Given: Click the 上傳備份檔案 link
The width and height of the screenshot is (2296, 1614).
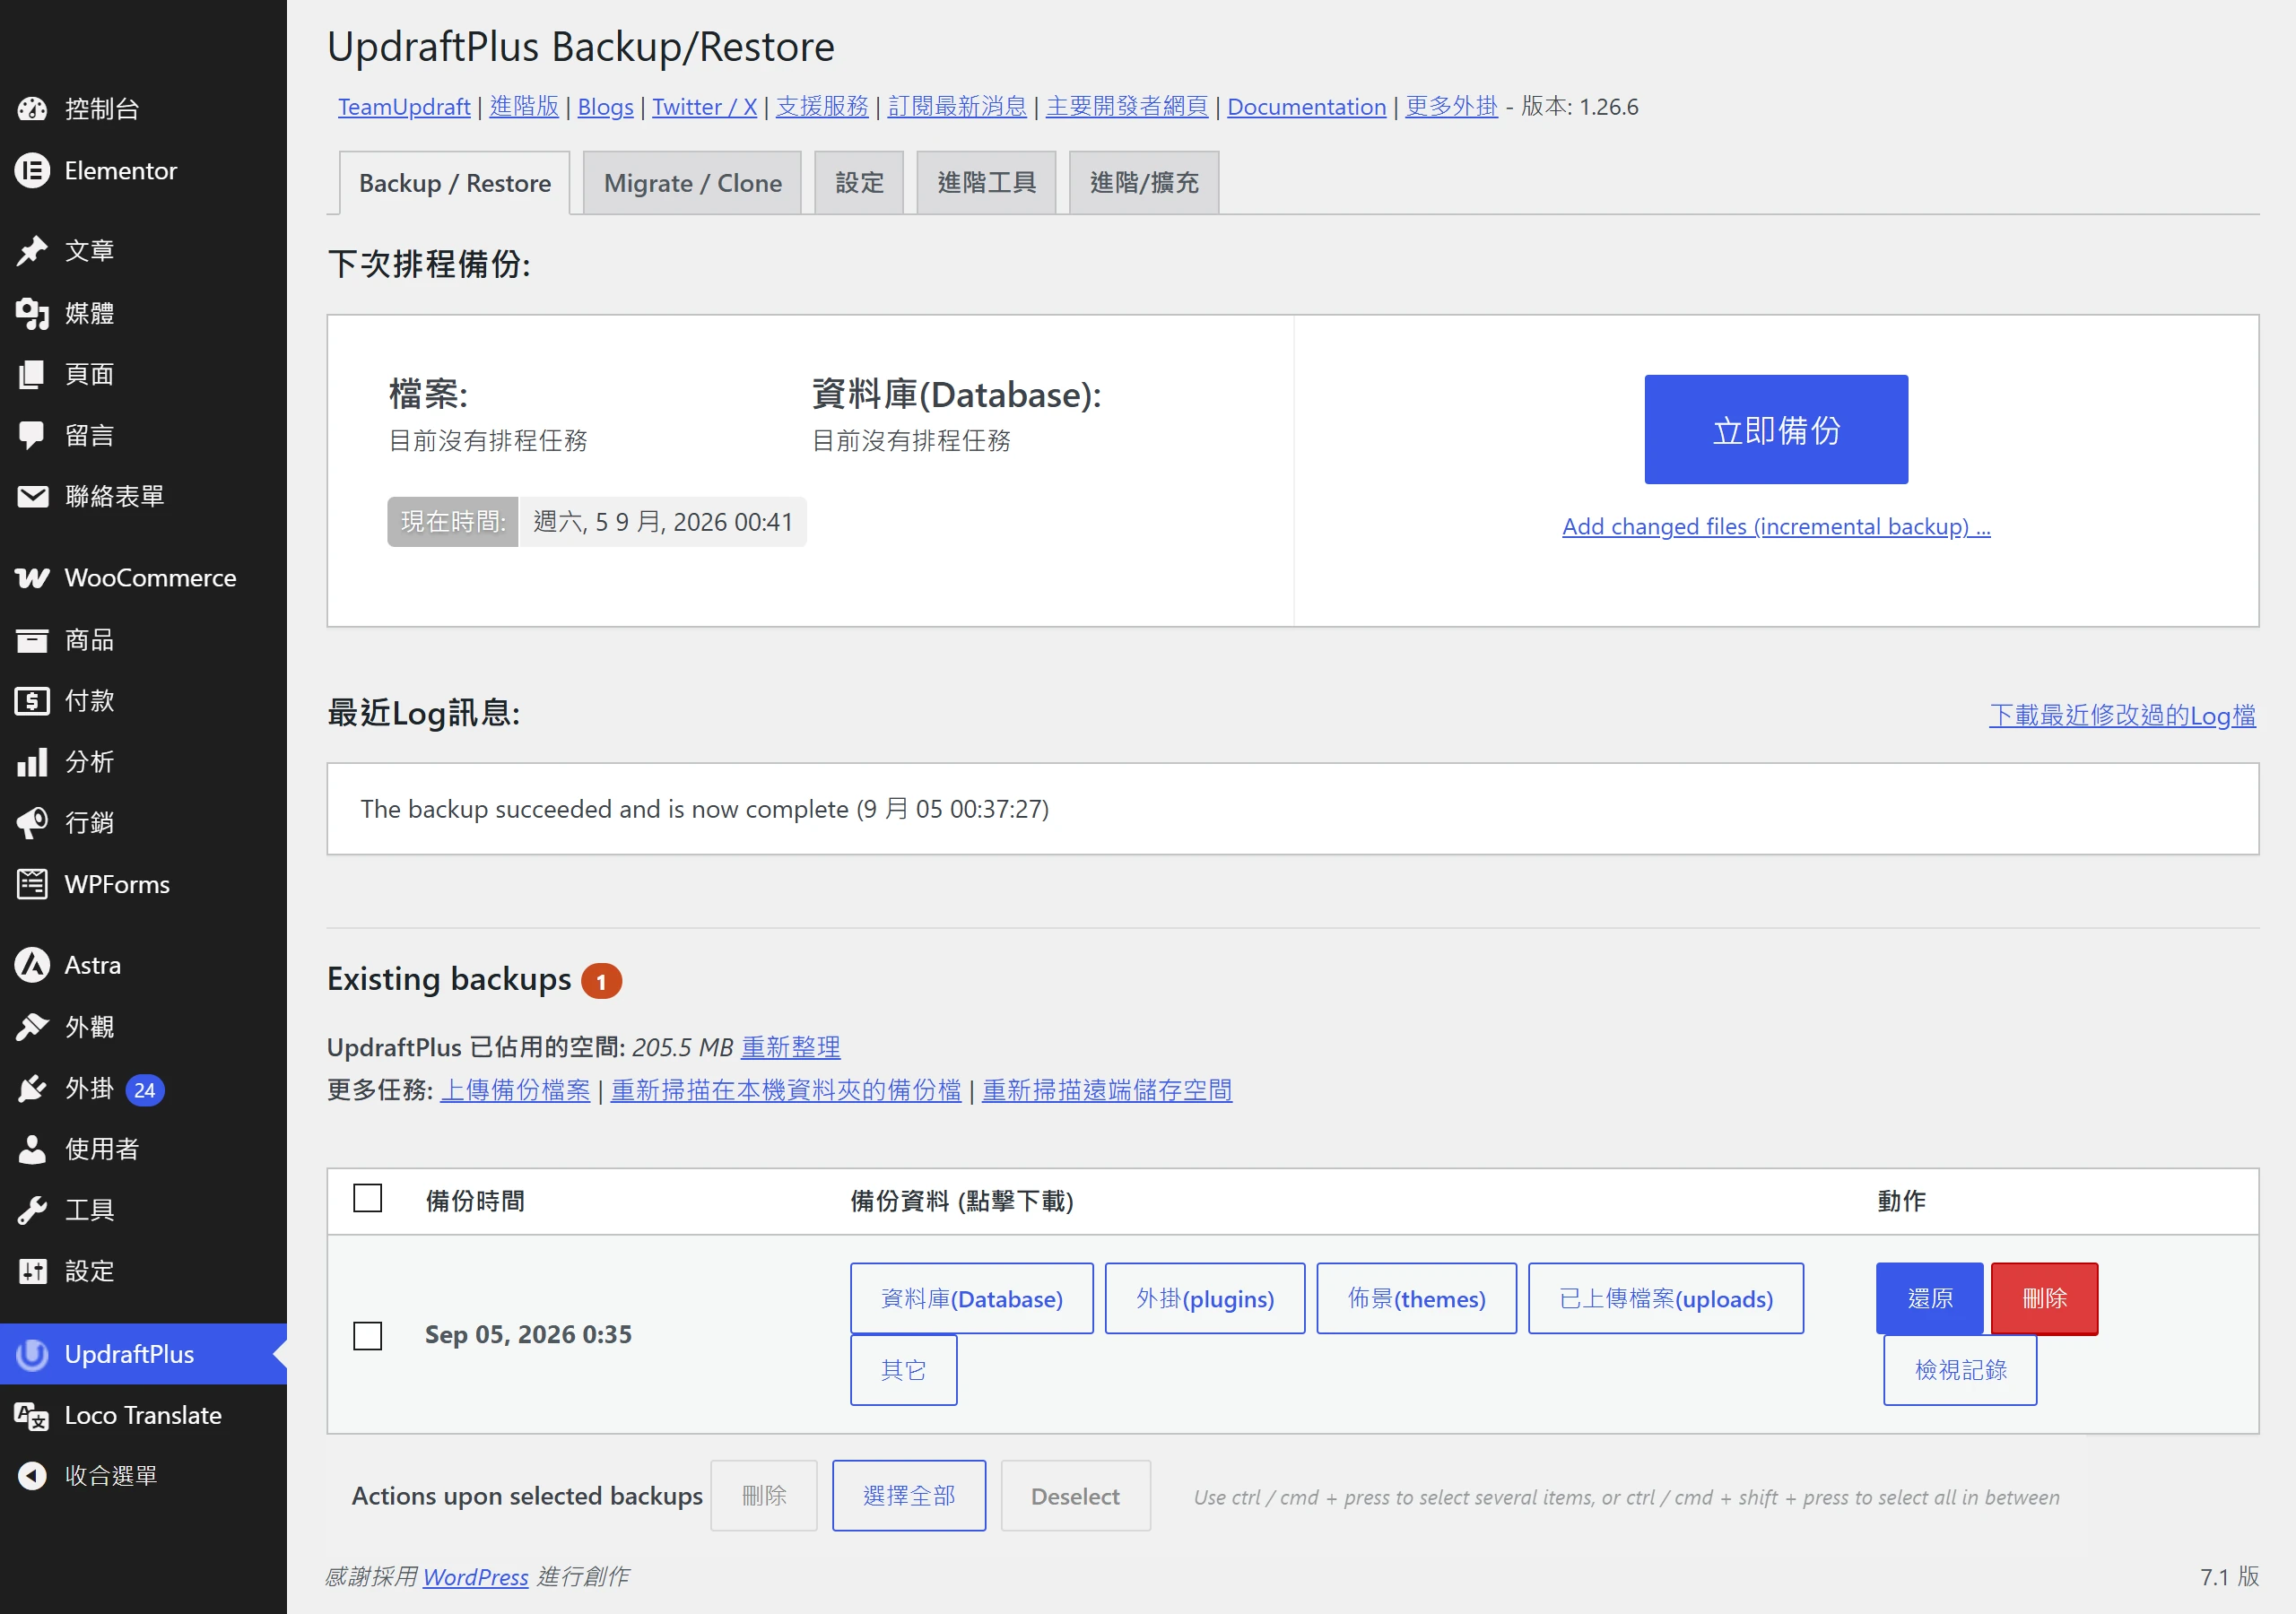Looking at the screenshot, I should click(x=515, y=1090).
